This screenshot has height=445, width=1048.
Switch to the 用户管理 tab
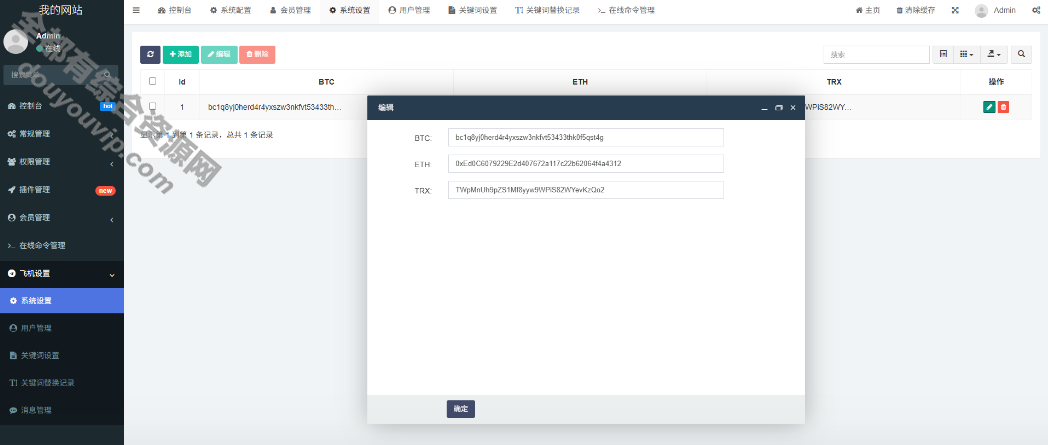pyautogui.click(x=409, y=11)
